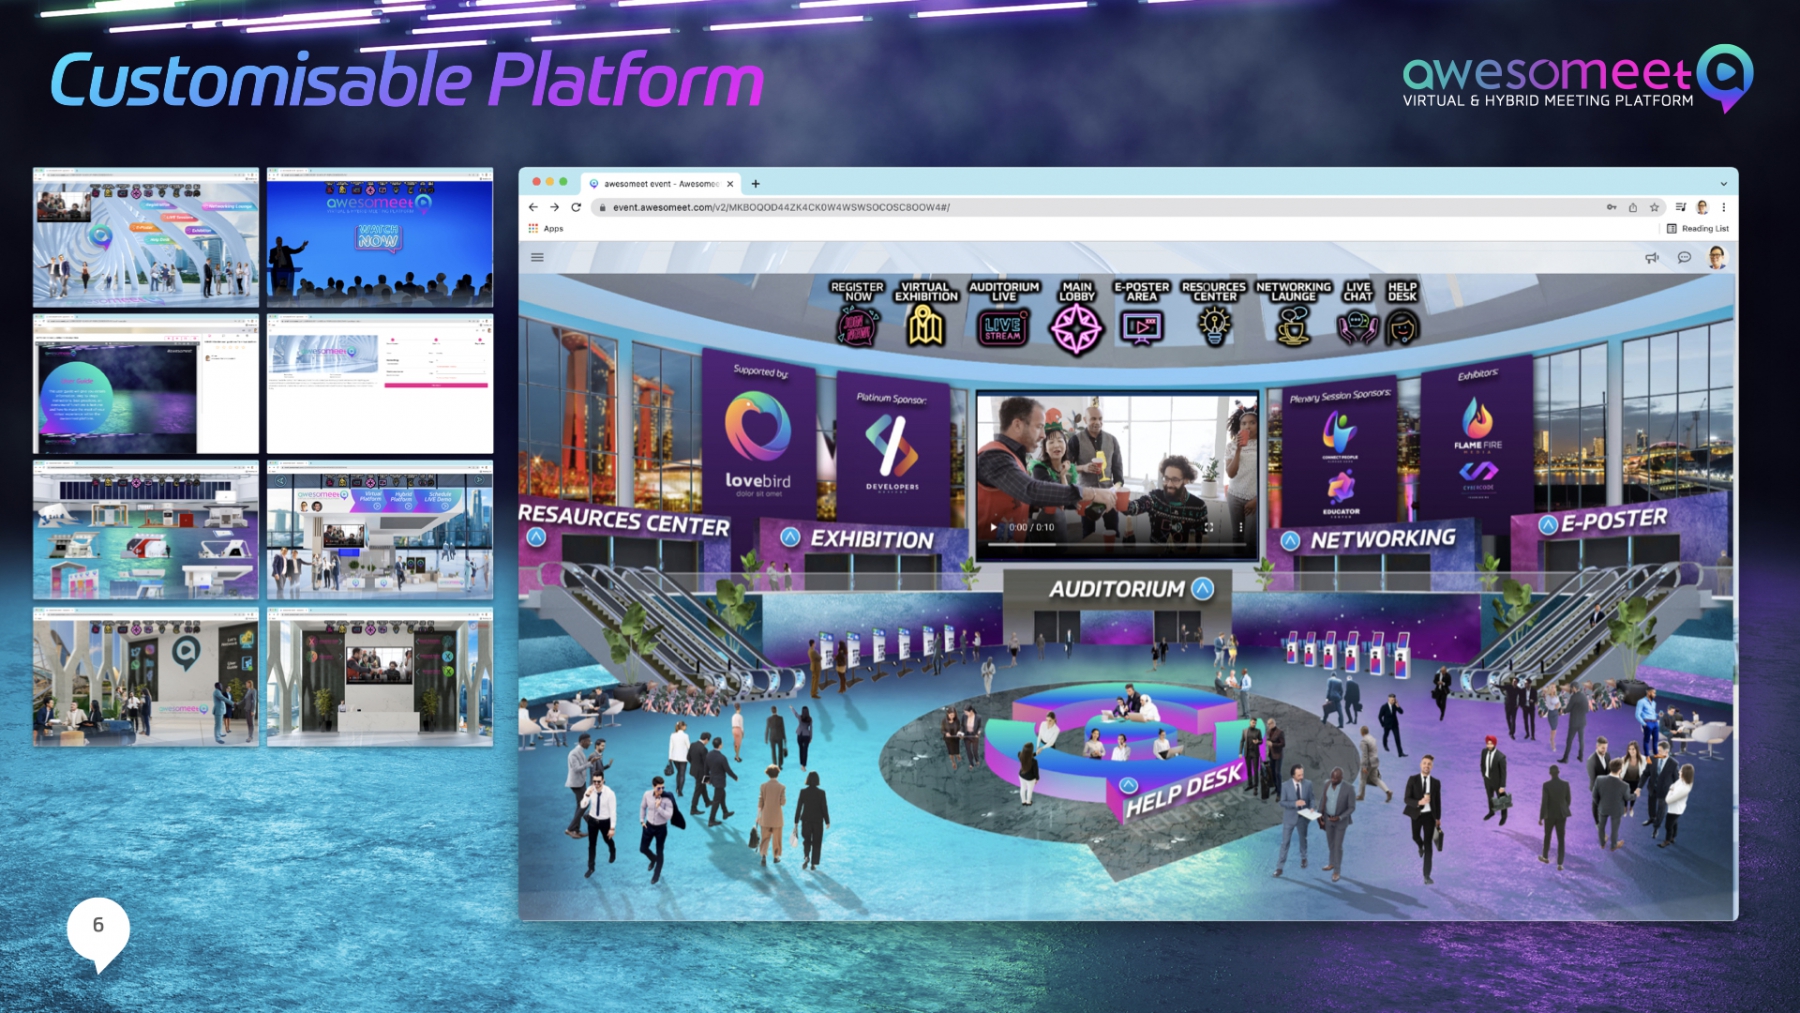This screenshot has height=1013, width=1800.
Task: Open the password key icon in address bar
Action: (x=1611, y=207)
